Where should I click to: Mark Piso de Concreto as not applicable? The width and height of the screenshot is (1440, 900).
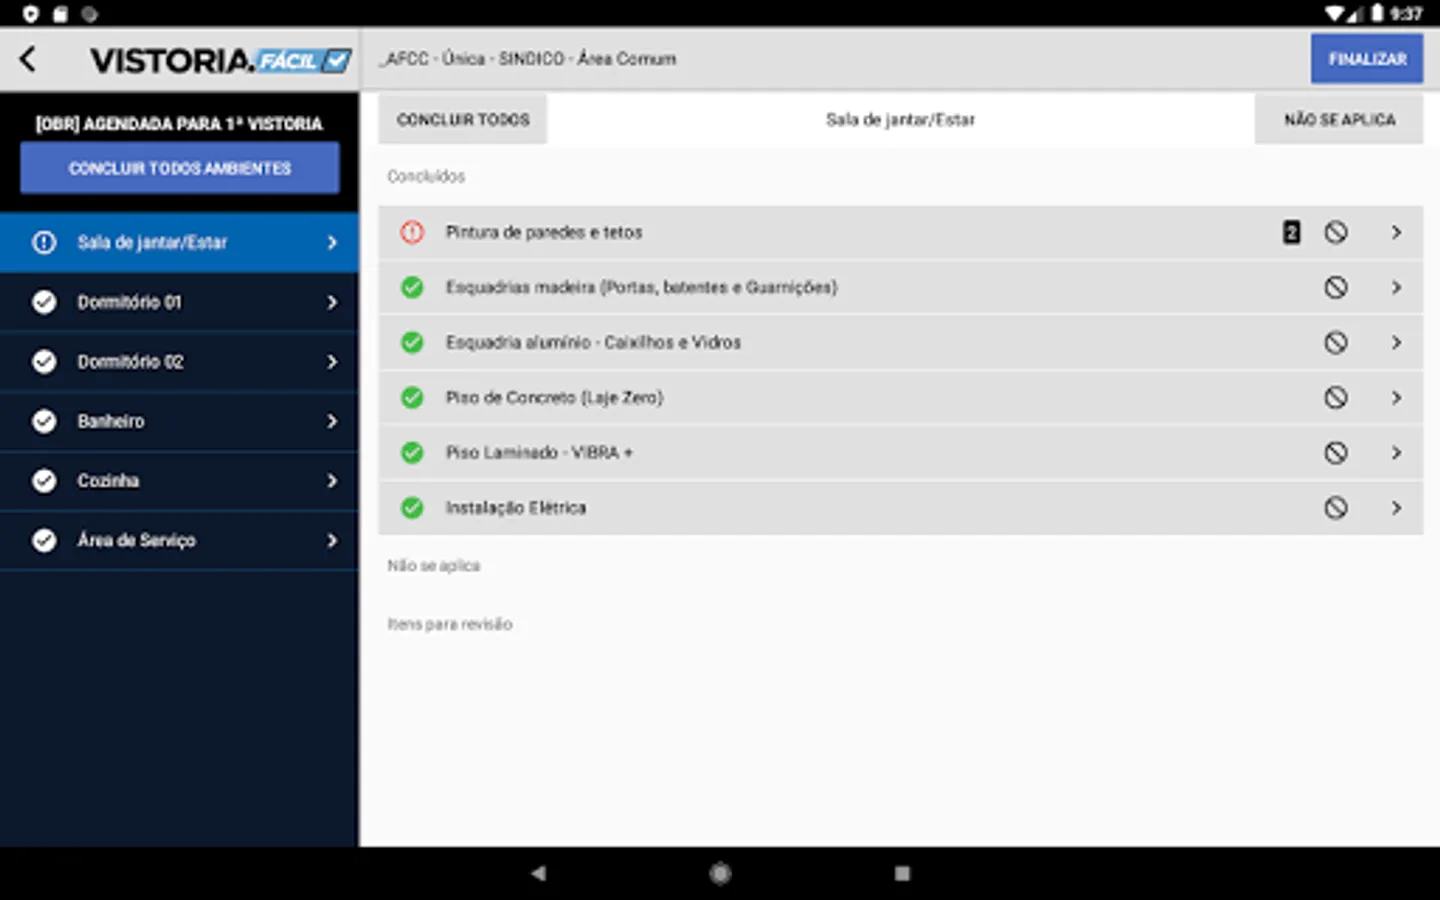coord(1336,397)
